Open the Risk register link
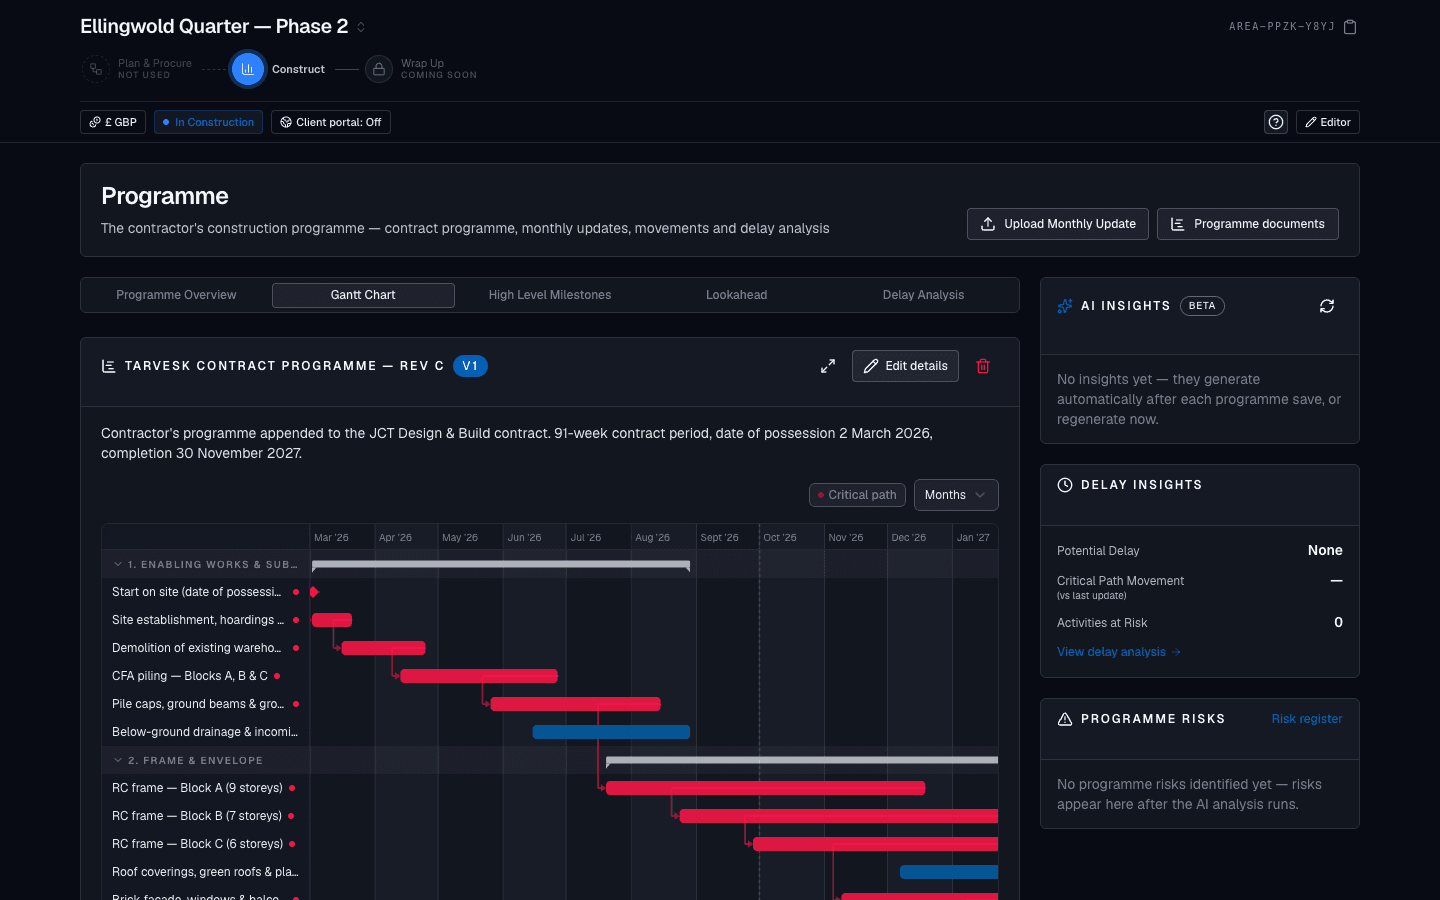This screenshot has width=1440, height=900. click(x=1307, y=719)
